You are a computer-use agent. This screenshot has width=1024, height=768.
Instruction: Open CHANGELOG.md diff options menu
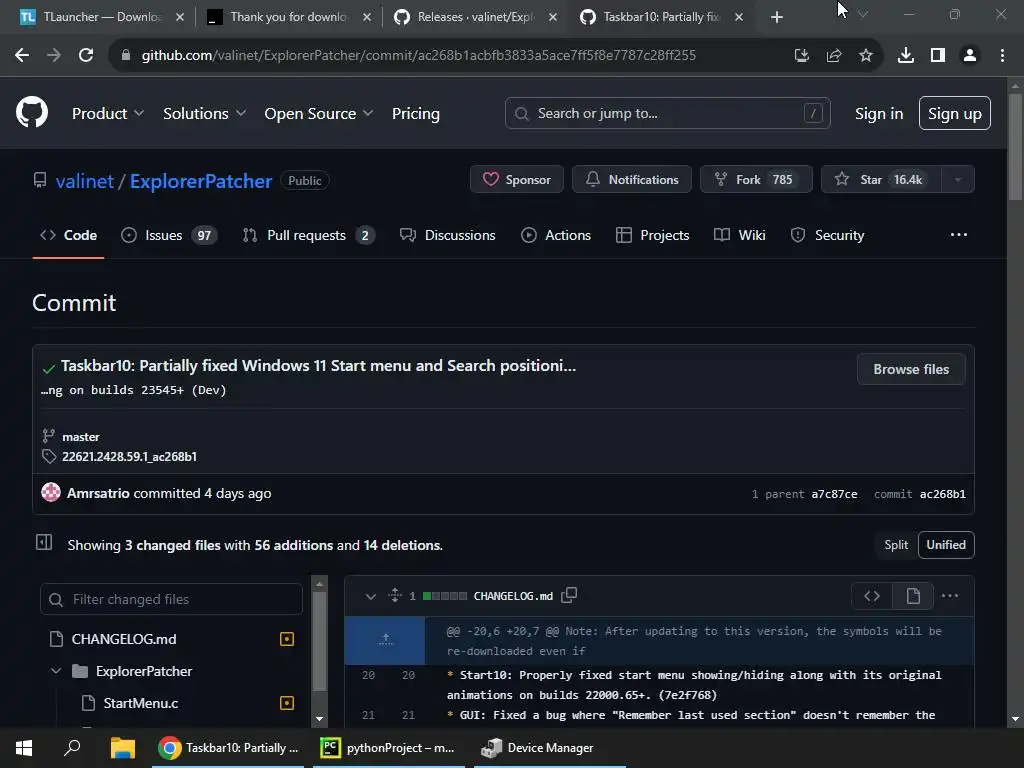pos(950,596)
